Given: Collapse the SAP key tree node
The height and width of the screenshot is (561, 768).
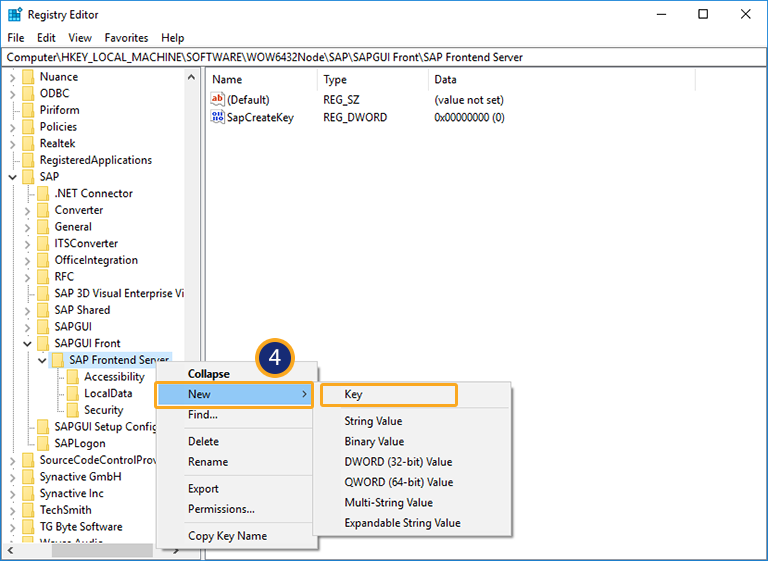Looking at the screenshot, I should pos(12,177).
